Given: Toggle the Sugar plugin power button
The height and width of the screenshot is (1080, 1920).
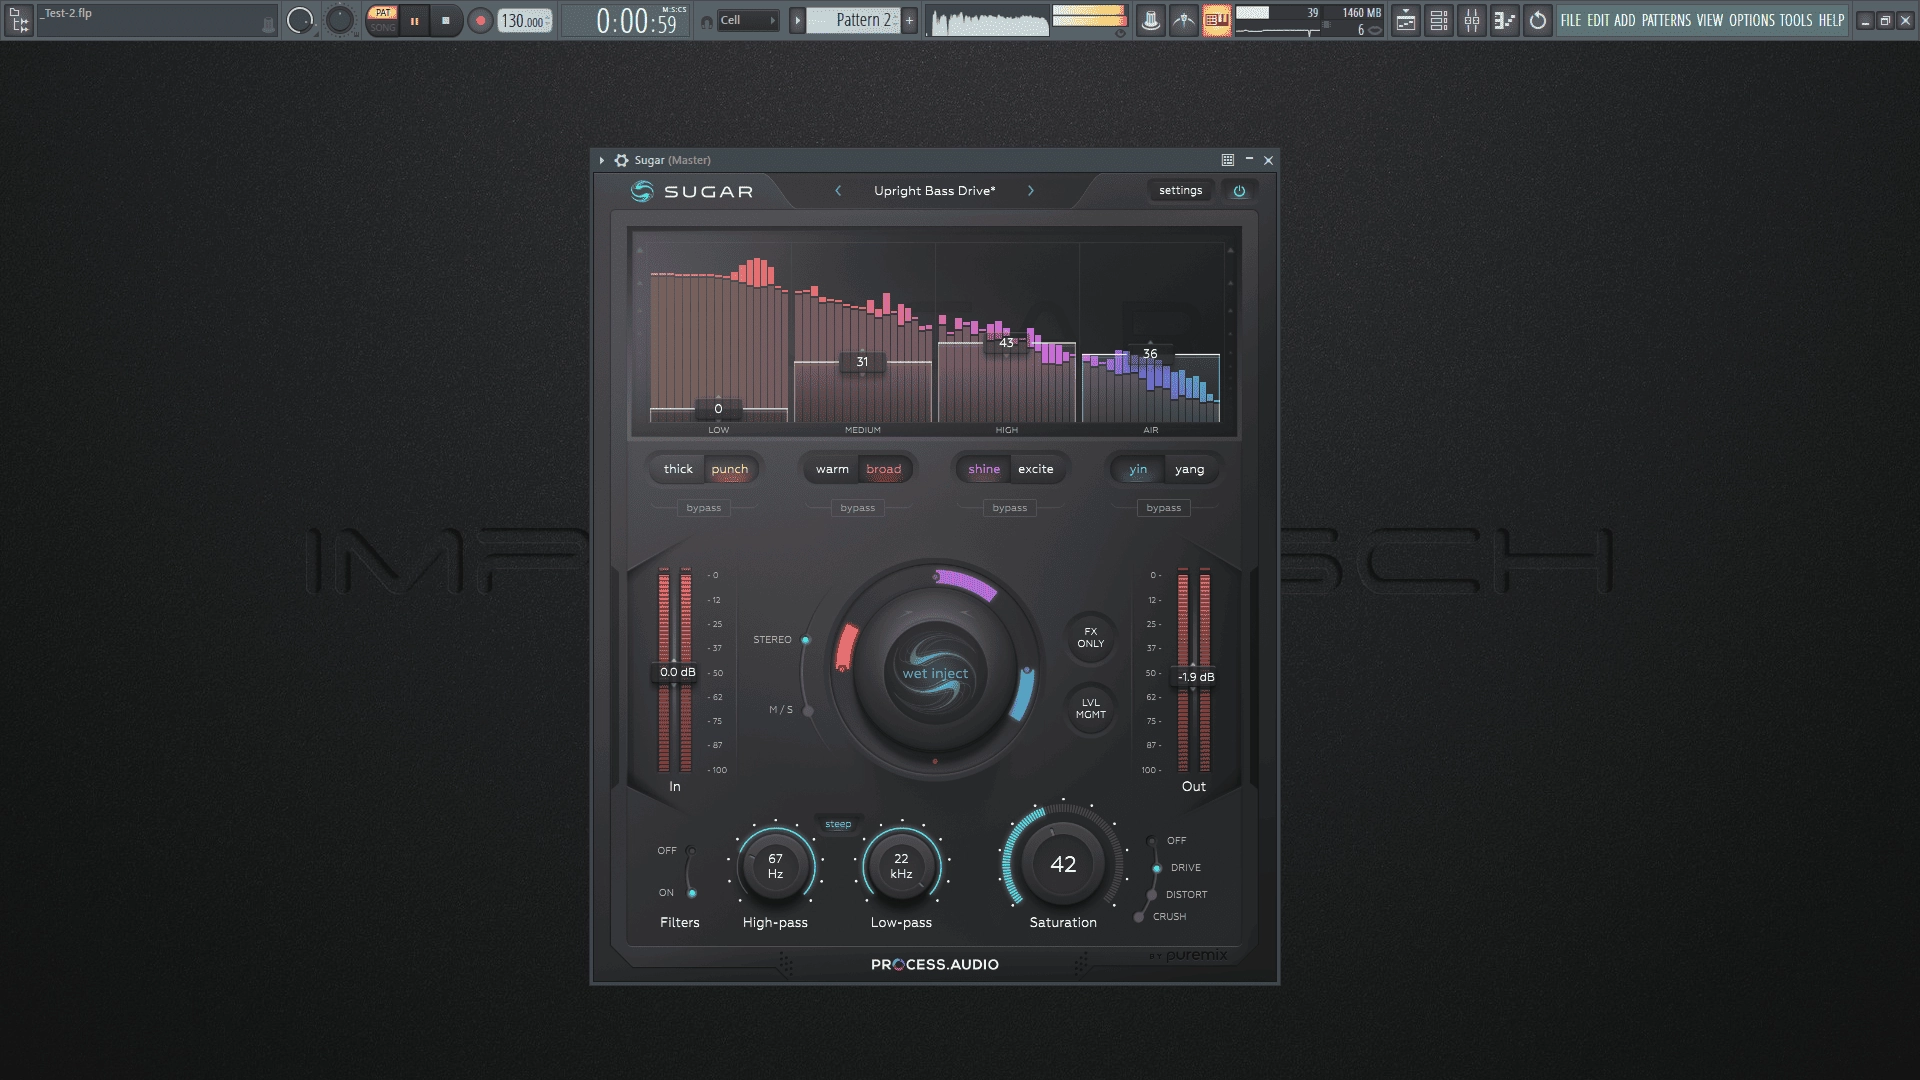Looking at the screenshot, I should [1239, 191].
